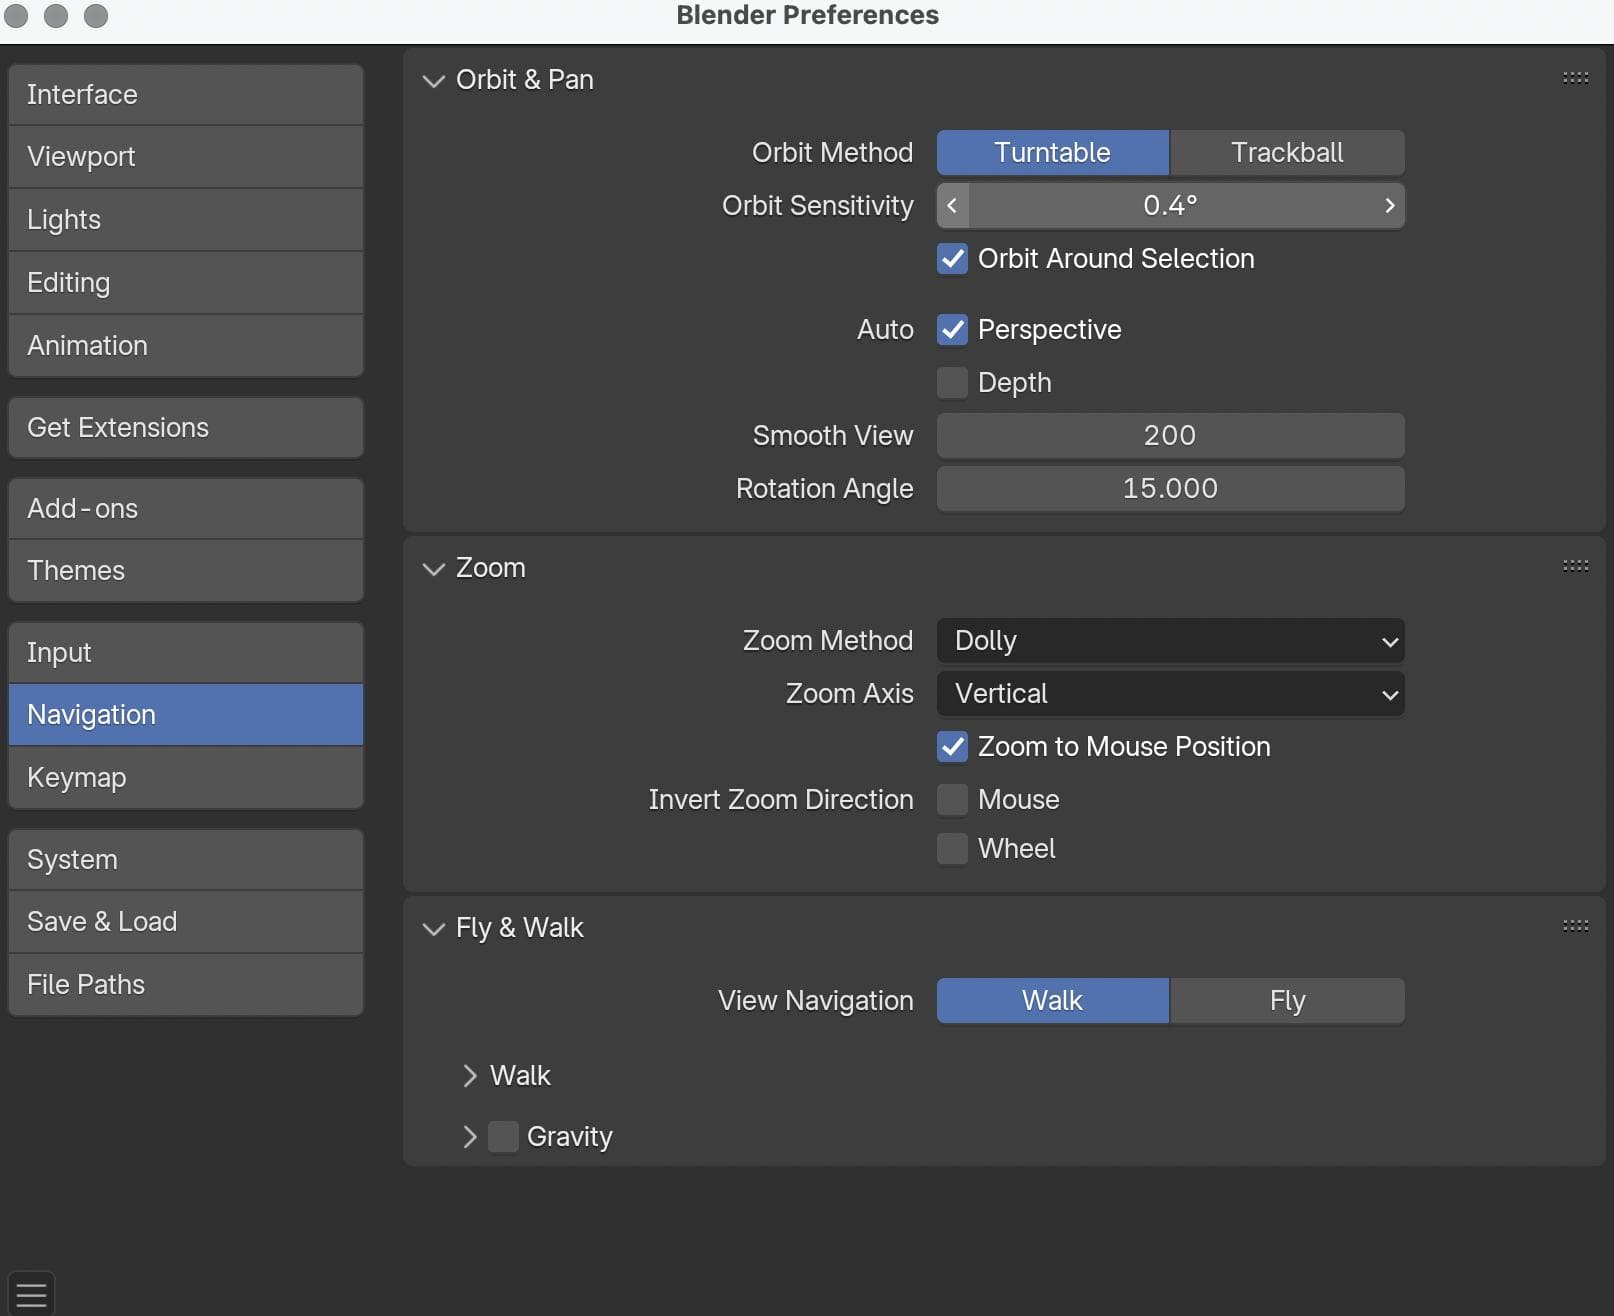
Task: Open Keymap preferences
Action: [186, 778]
